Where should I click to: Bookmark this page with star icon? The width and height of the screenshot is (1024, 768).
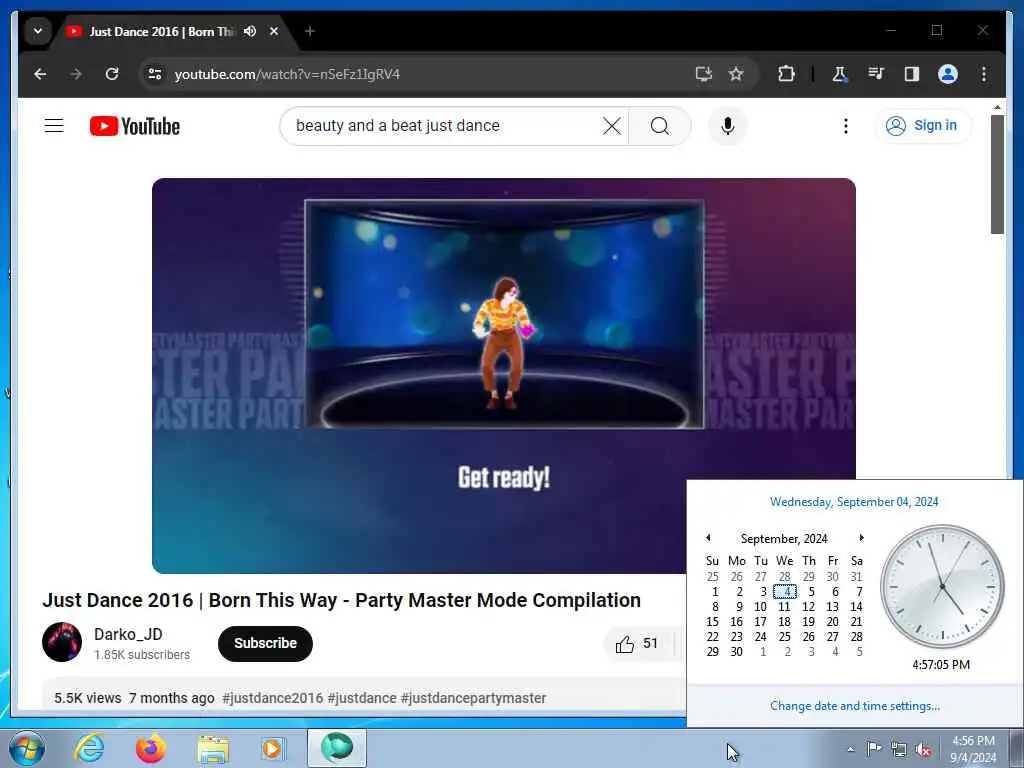click(736, 74)
